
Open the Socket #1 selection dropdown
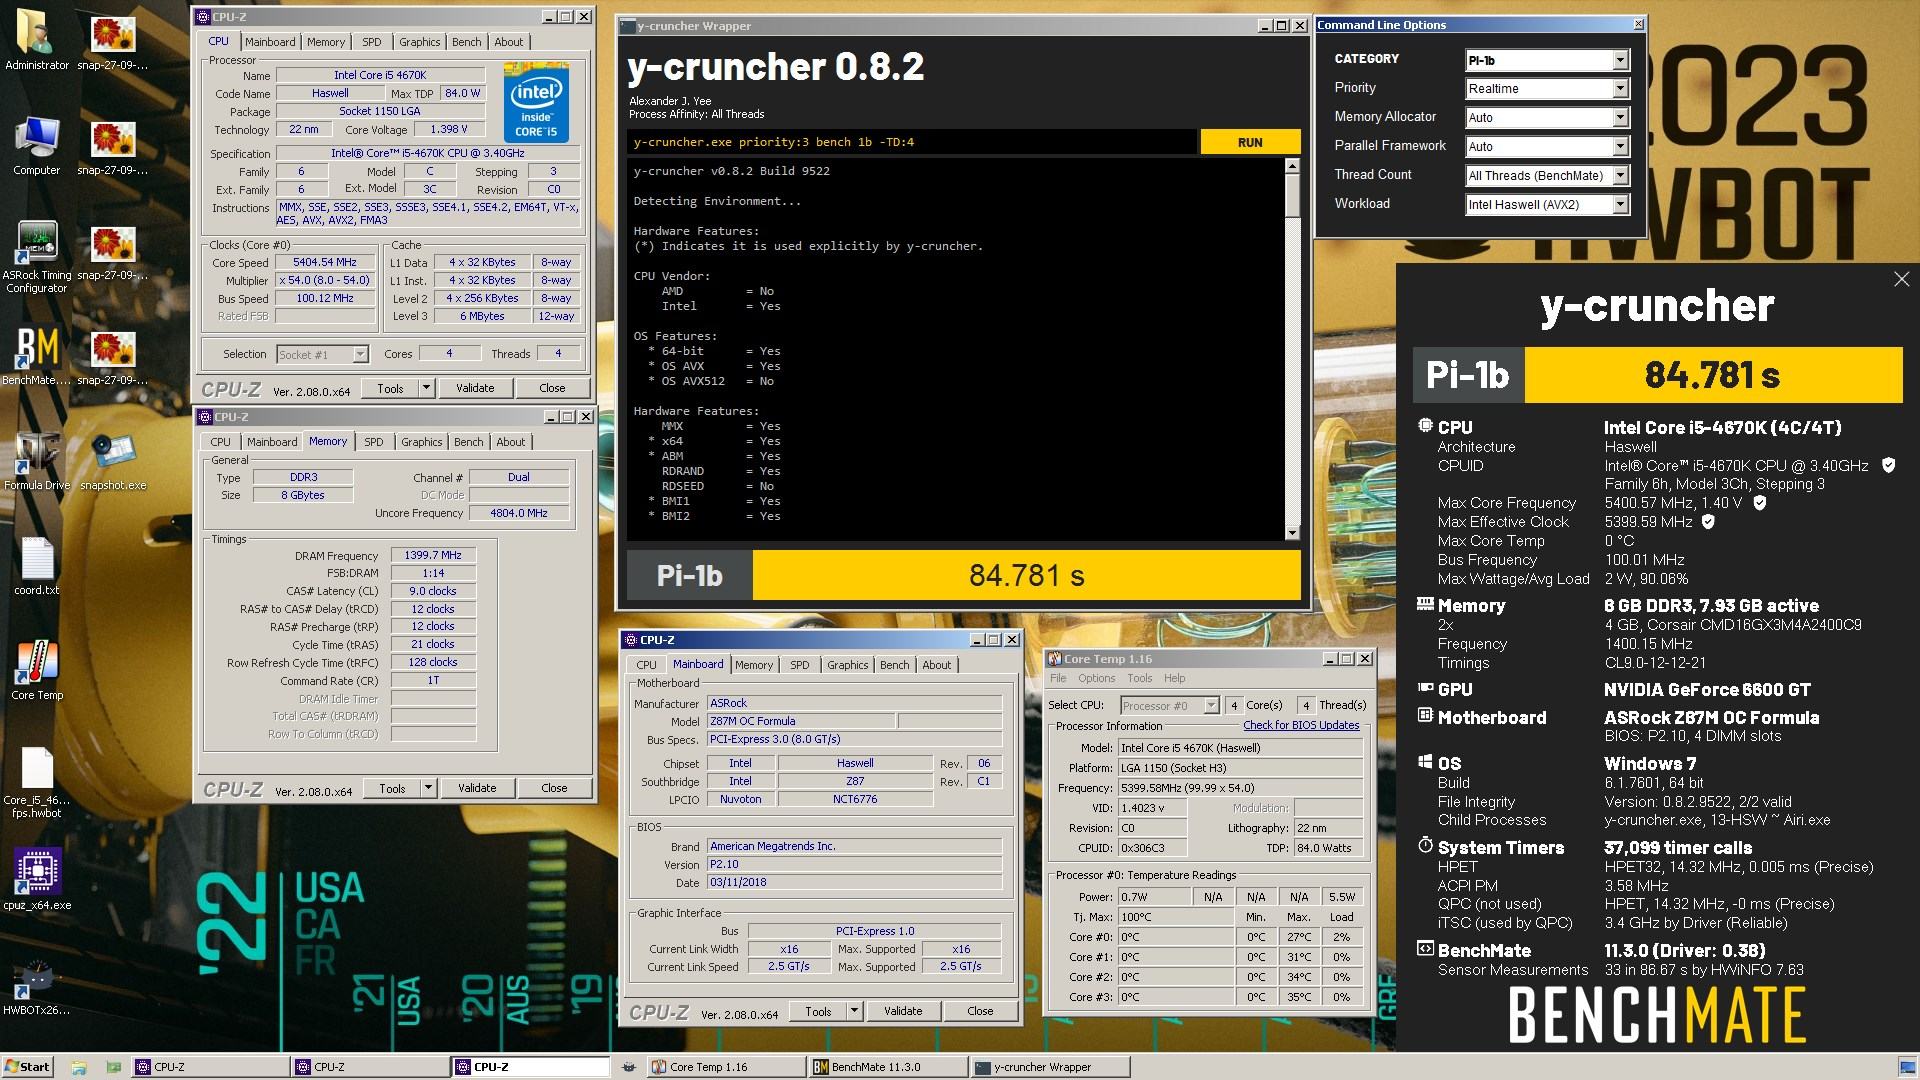click(322, 354)
